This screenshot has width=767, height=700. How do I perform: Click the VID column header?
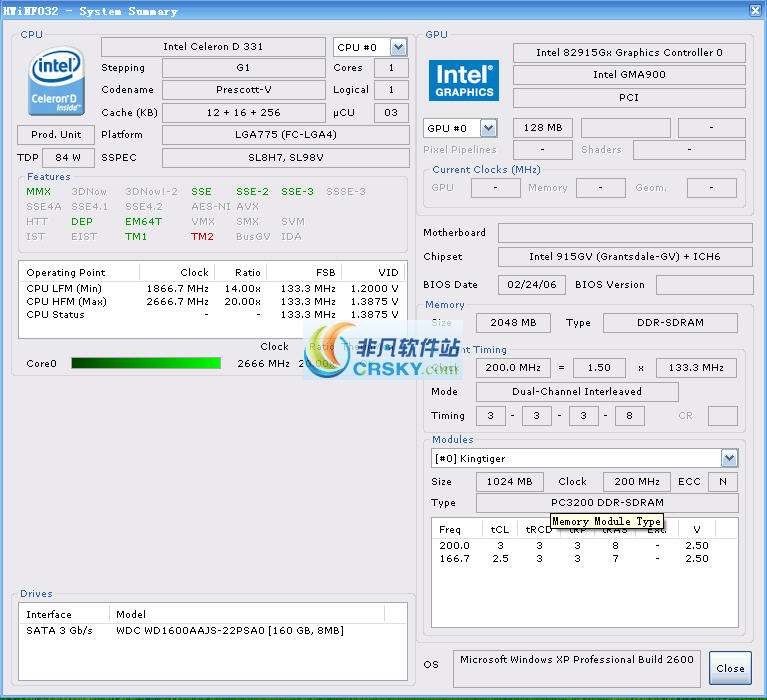pyautogui.click(x=373, y=272)
